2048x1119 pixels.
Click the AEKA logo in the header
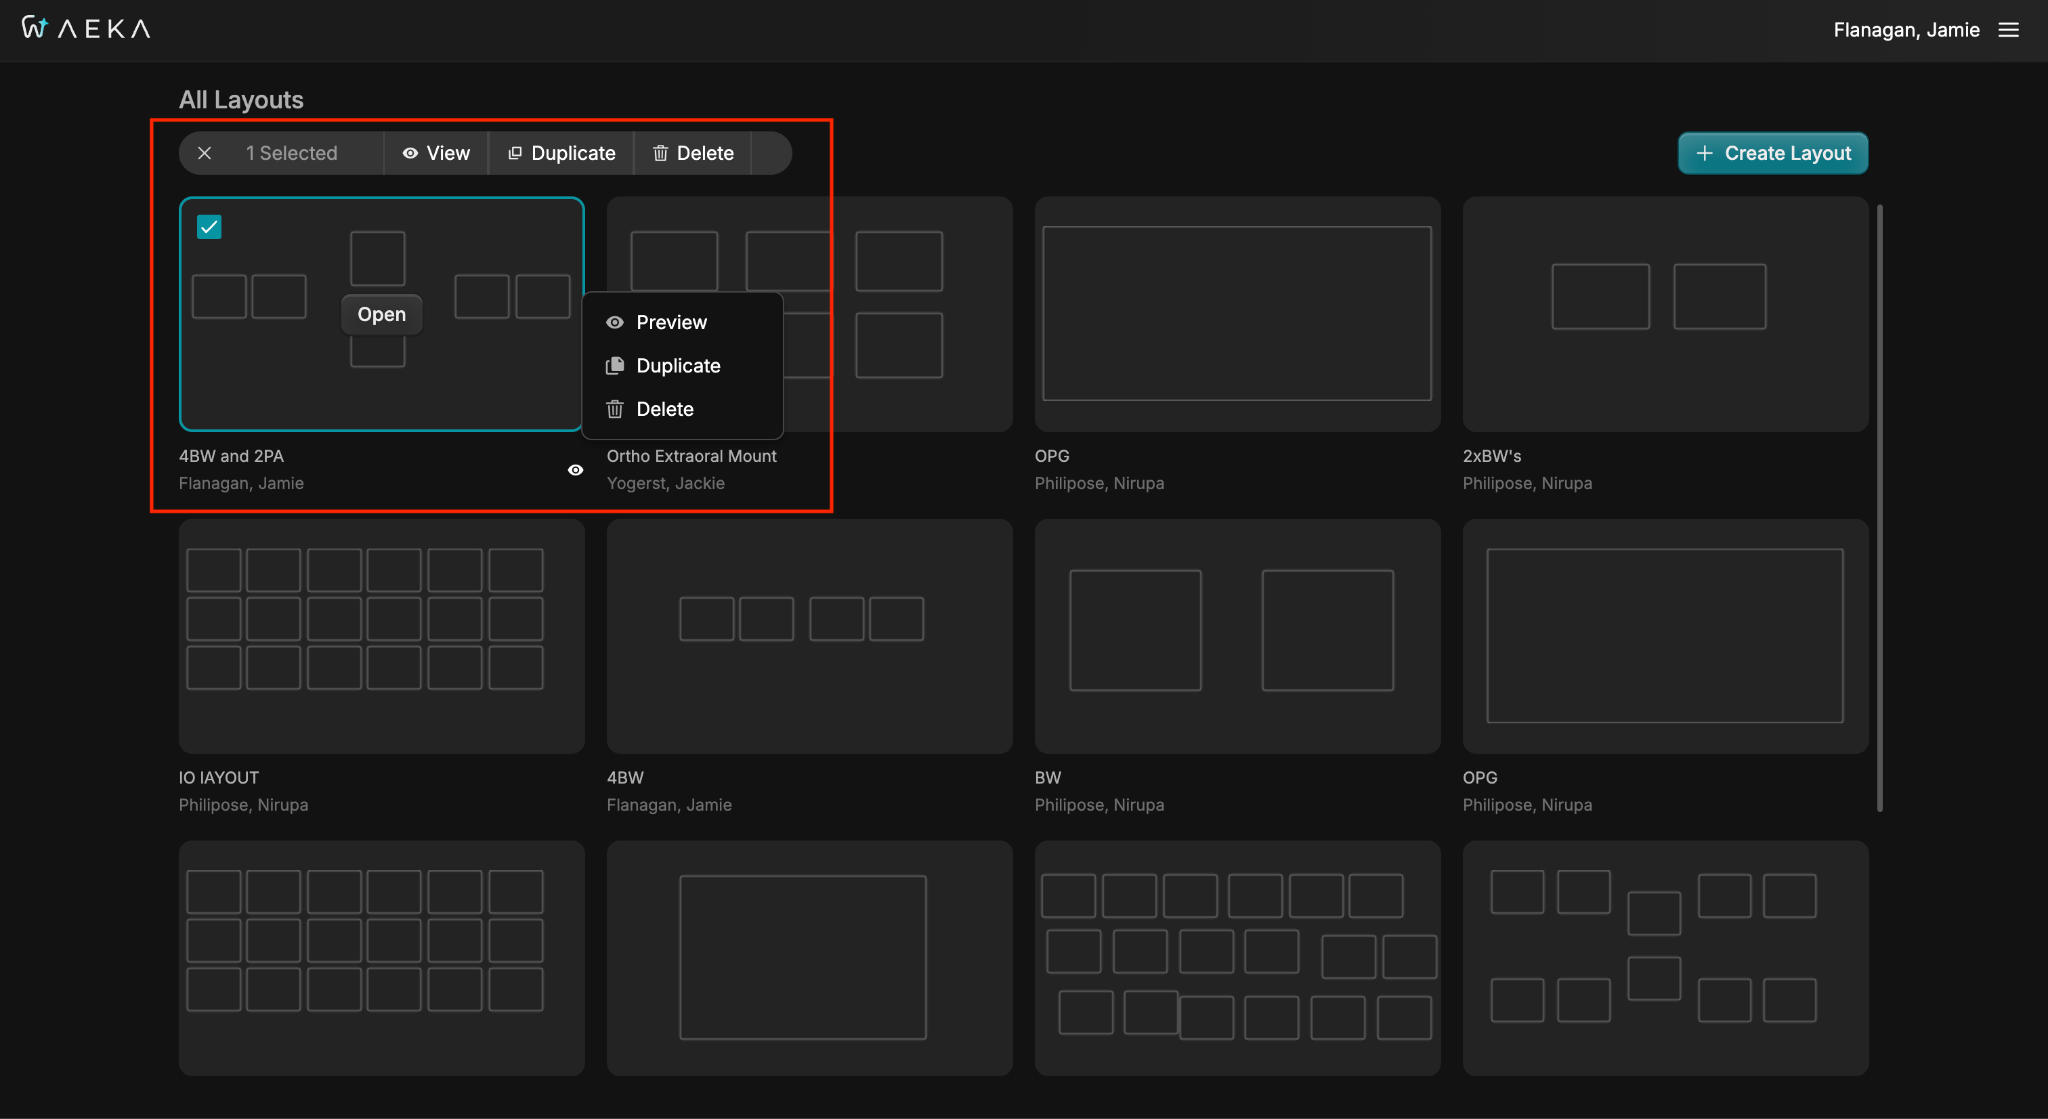(x=86, y=28)
